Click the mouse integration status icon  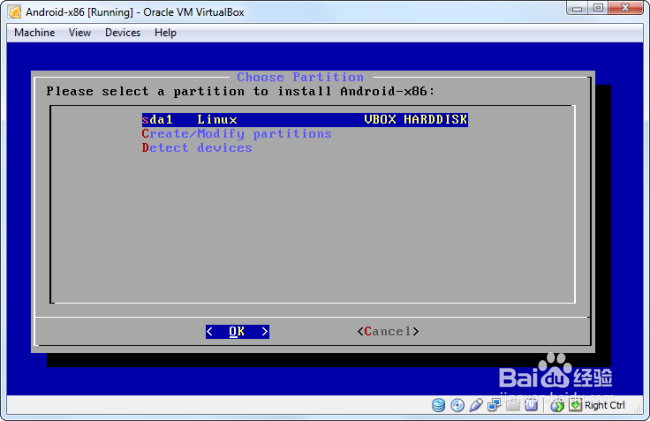tap(557, 405)
